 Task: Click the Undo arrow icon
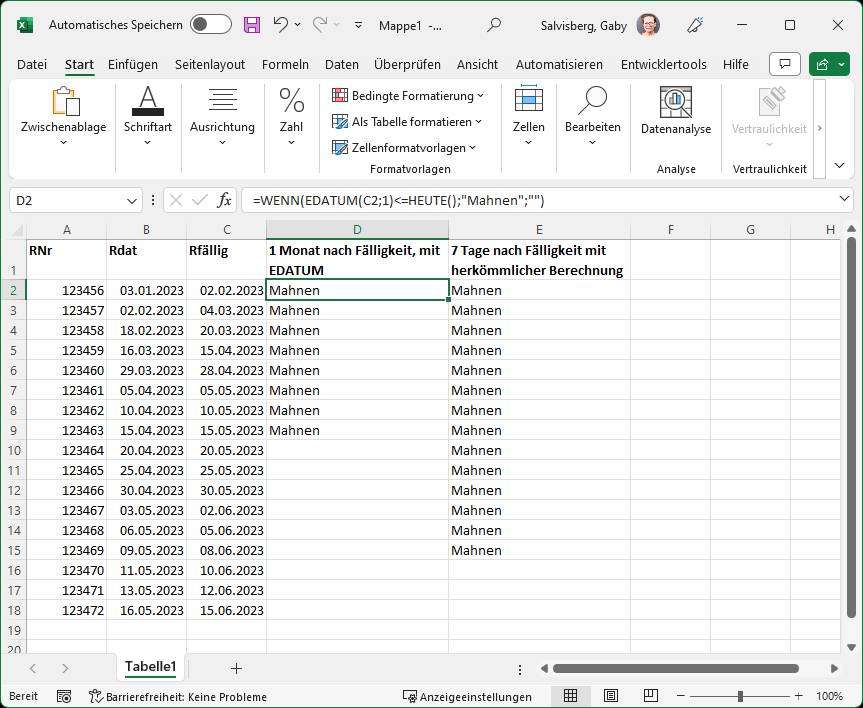tap(281, 25)
